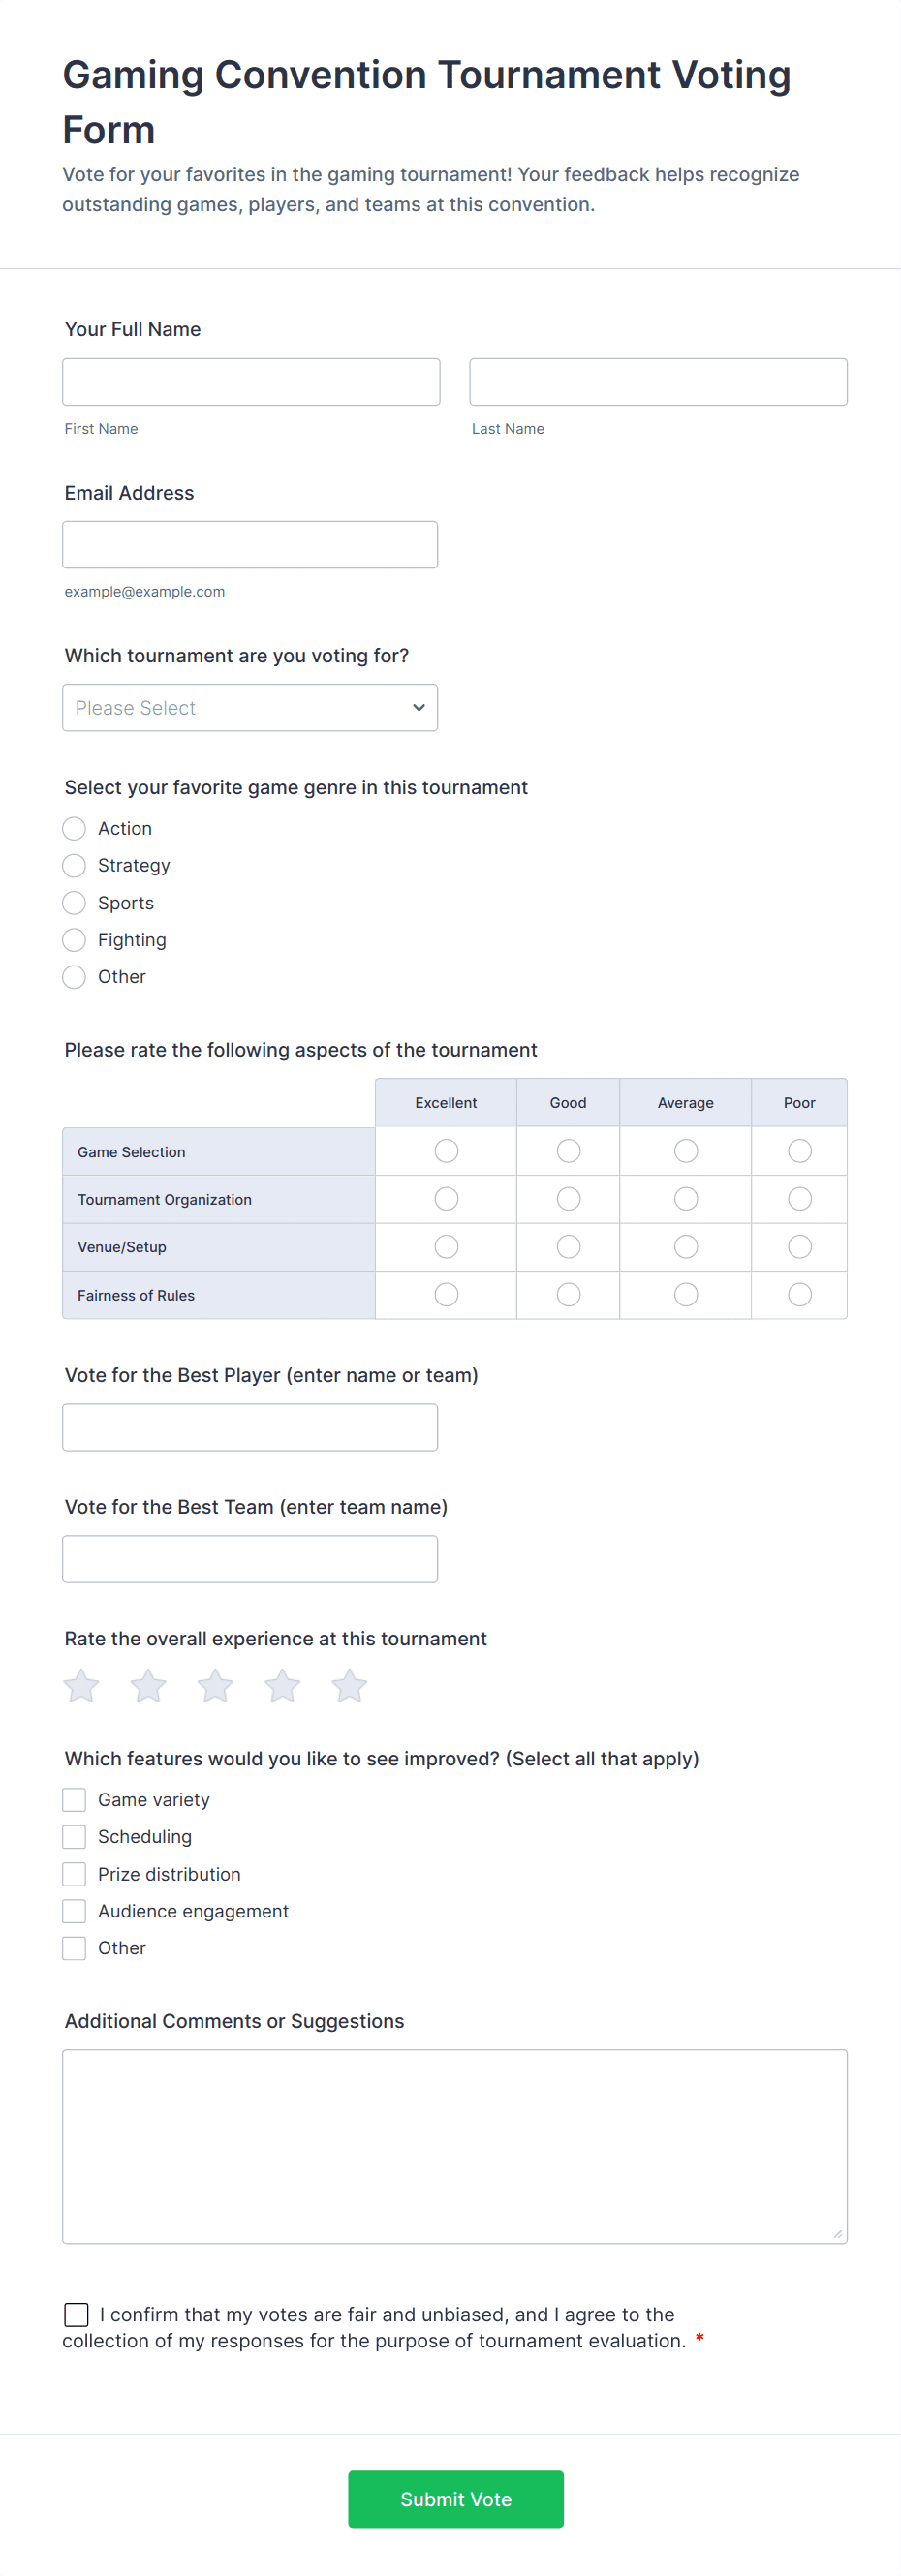Screen dimensions: 901x2576
Task: Click the second rating star
Action: [148, 1686]
